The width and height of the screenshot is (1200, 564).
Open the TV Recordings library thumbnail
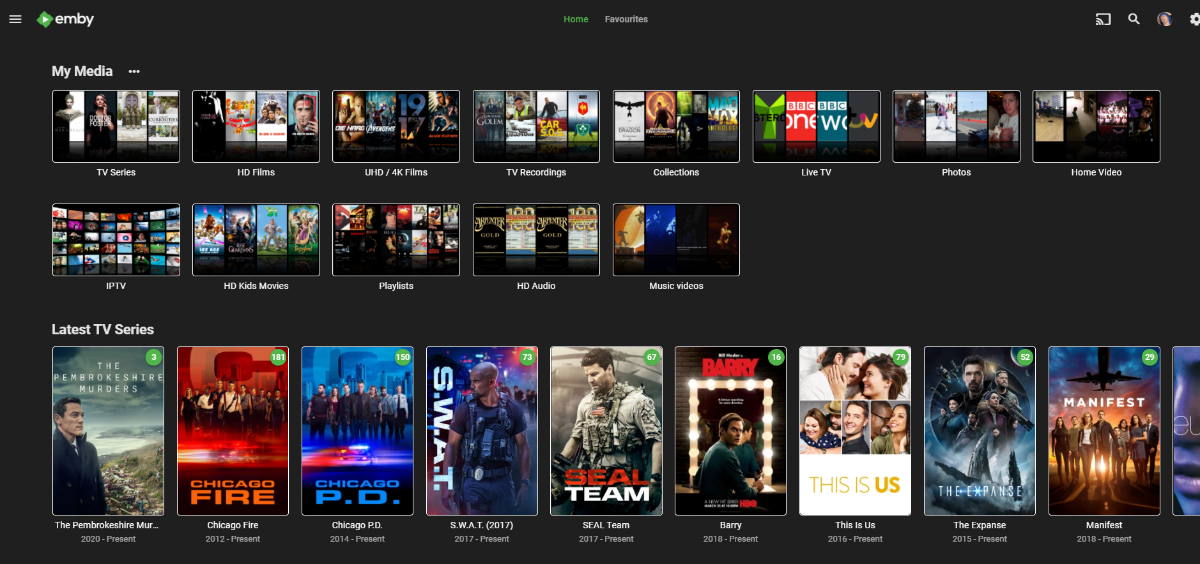coord(536,126)
